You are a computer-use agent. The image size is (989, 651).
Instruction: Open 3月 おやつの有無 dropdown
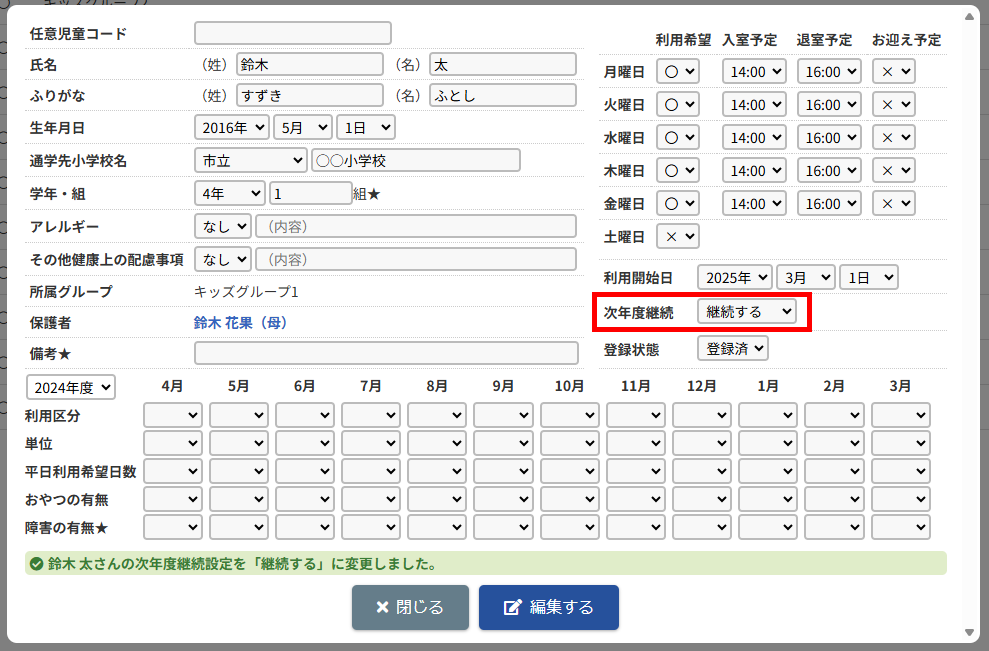coord(900,499)
